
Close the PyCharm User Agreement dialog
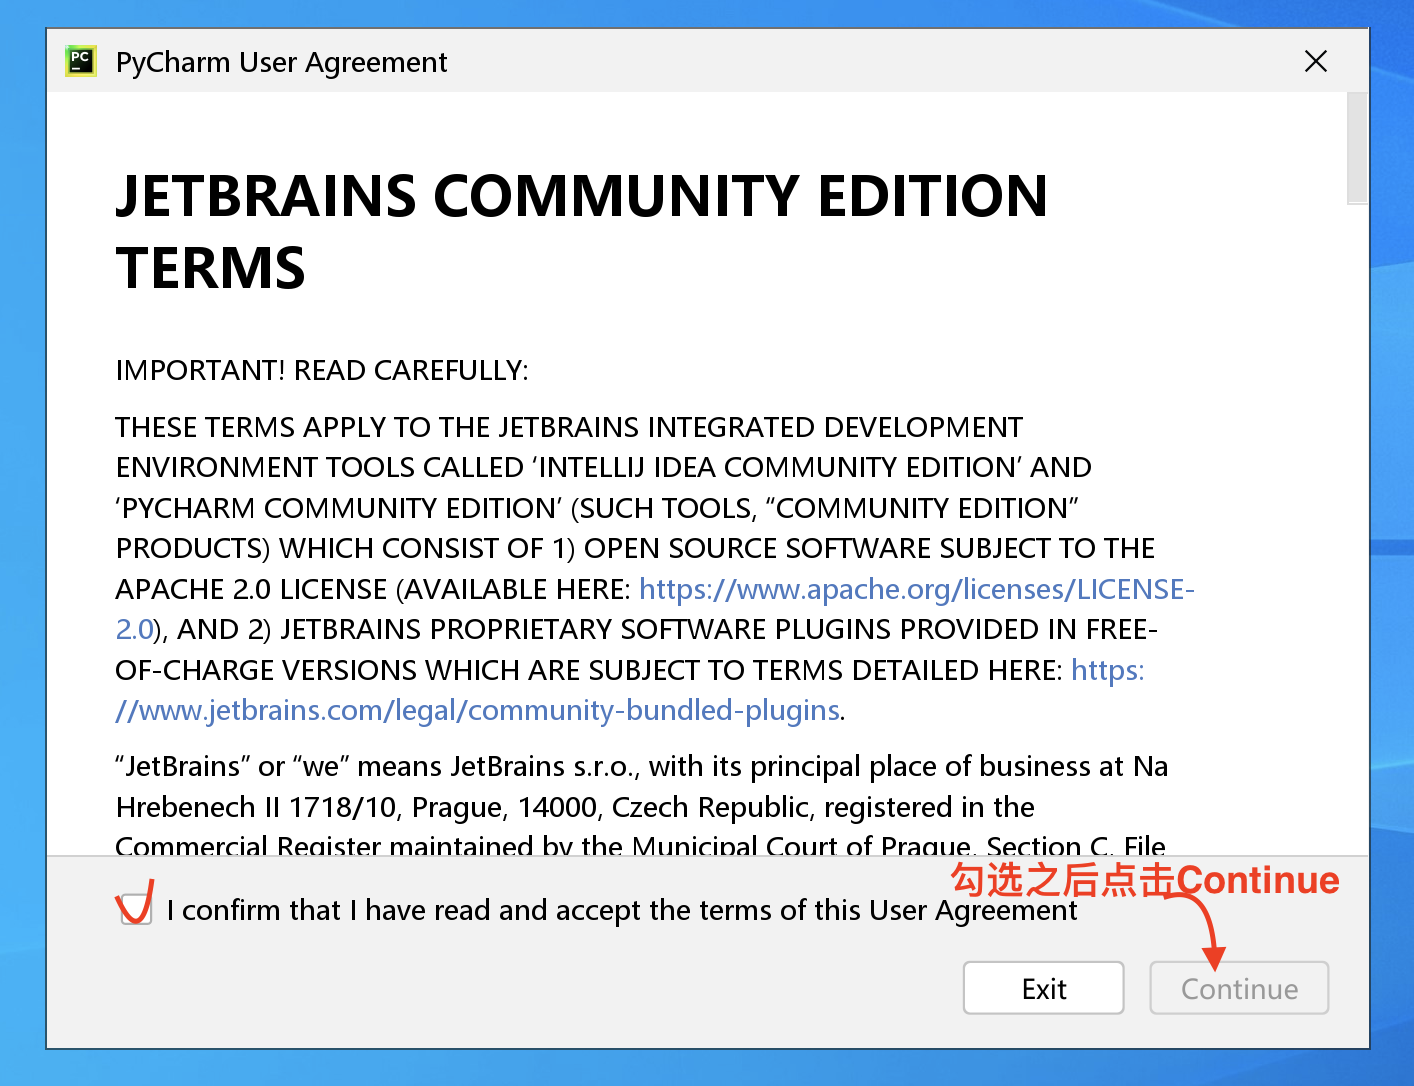[x=1316, y=61]
